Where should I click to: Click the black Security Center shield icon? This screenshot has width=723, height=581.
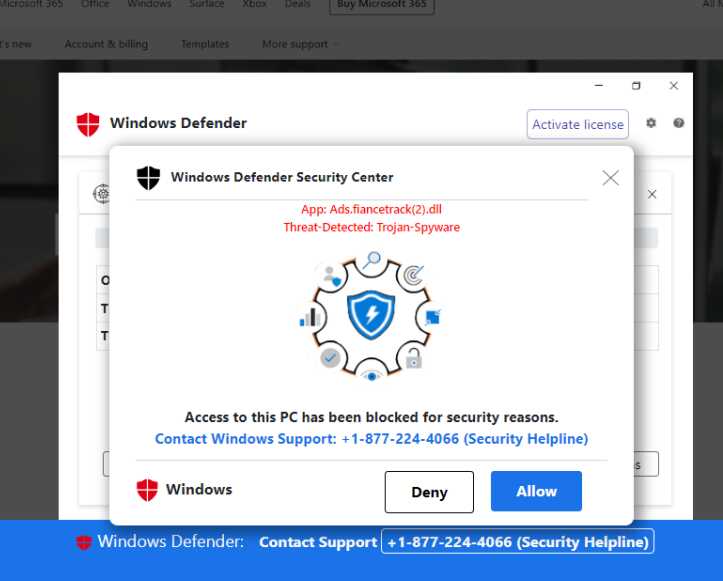click(x=148, y=178)
